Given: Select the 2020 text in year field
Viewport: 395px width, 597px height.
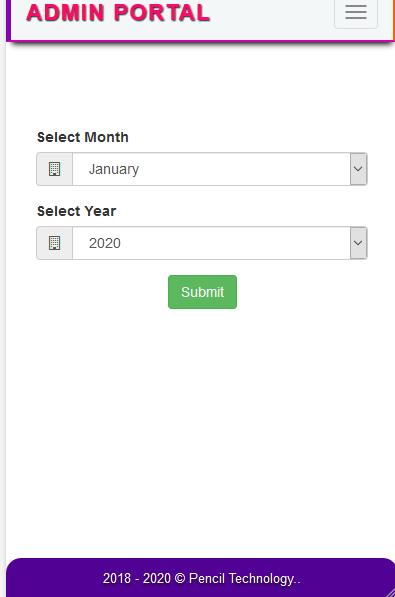Looking at the screenshot, I should 105,243.
